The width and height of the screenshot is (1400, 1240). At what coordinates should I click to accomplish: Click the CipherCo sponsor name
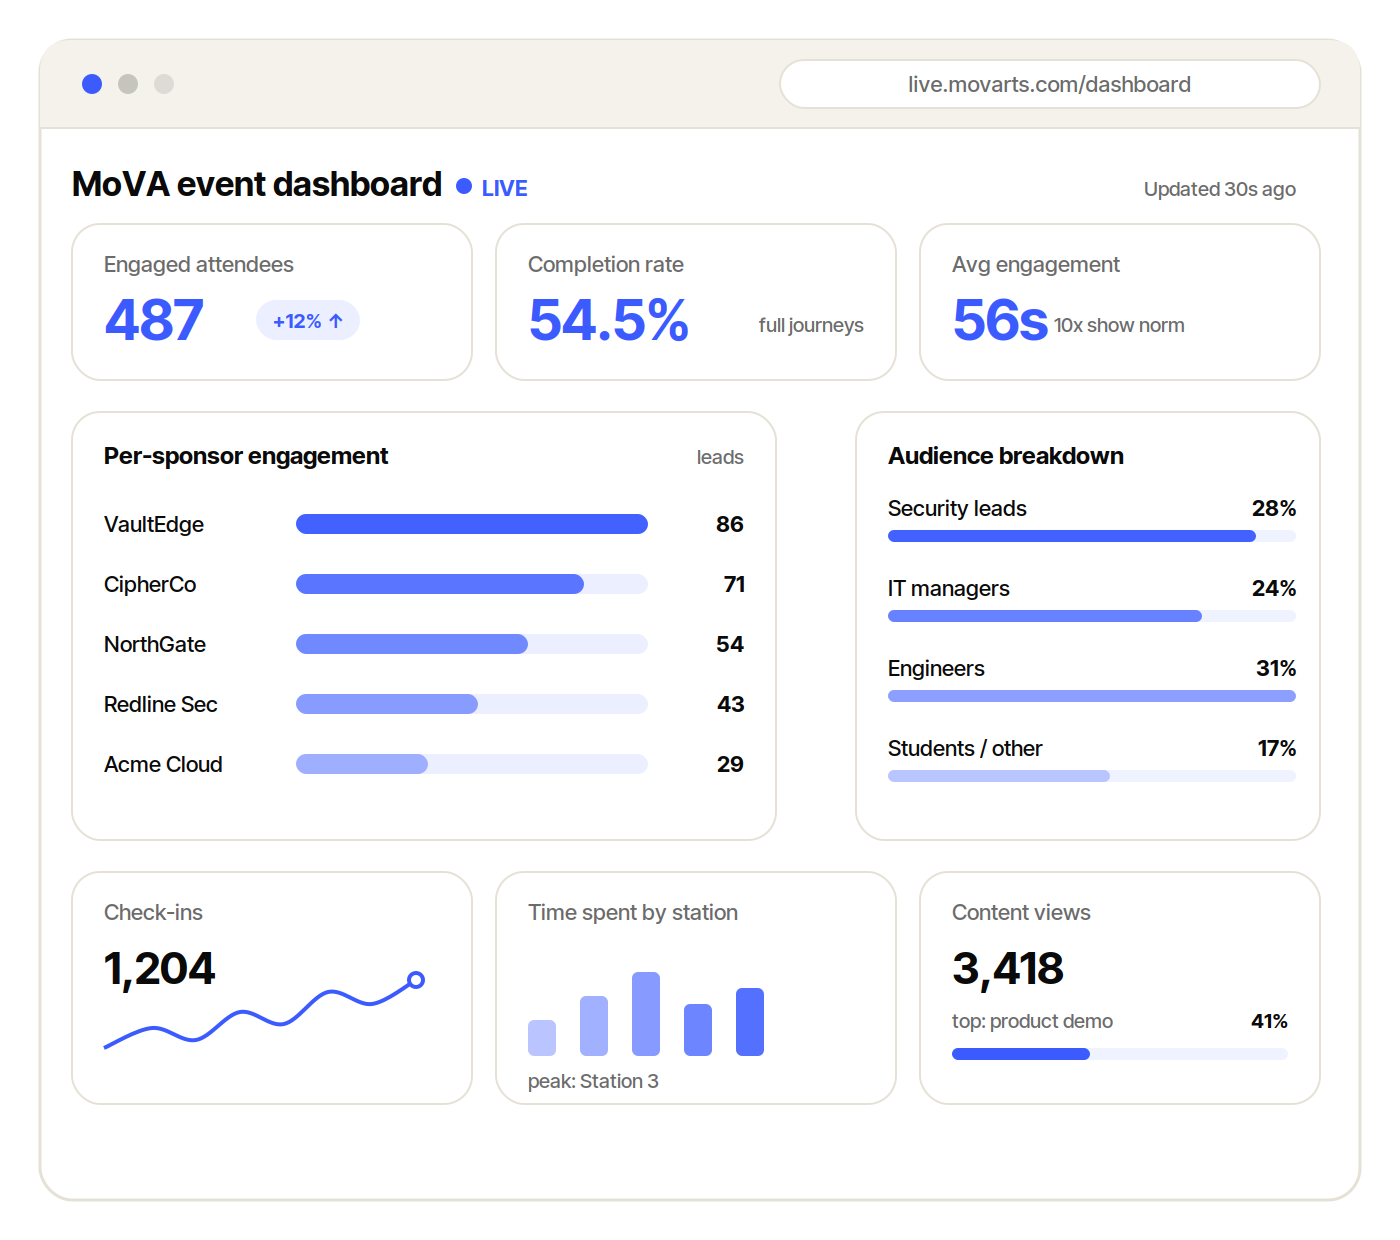pyautogui.click(x=150, y=584)
